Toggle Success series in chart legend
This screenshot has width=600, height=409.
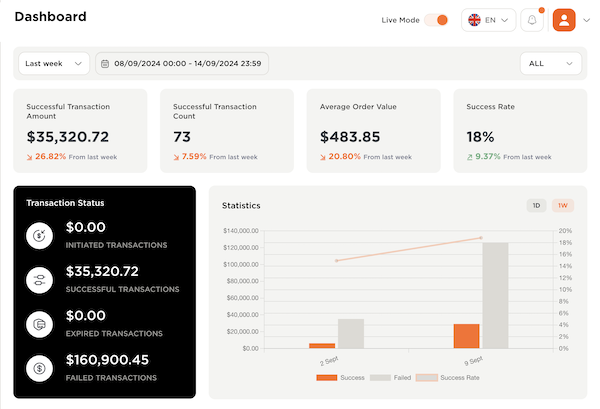[341, 378]
